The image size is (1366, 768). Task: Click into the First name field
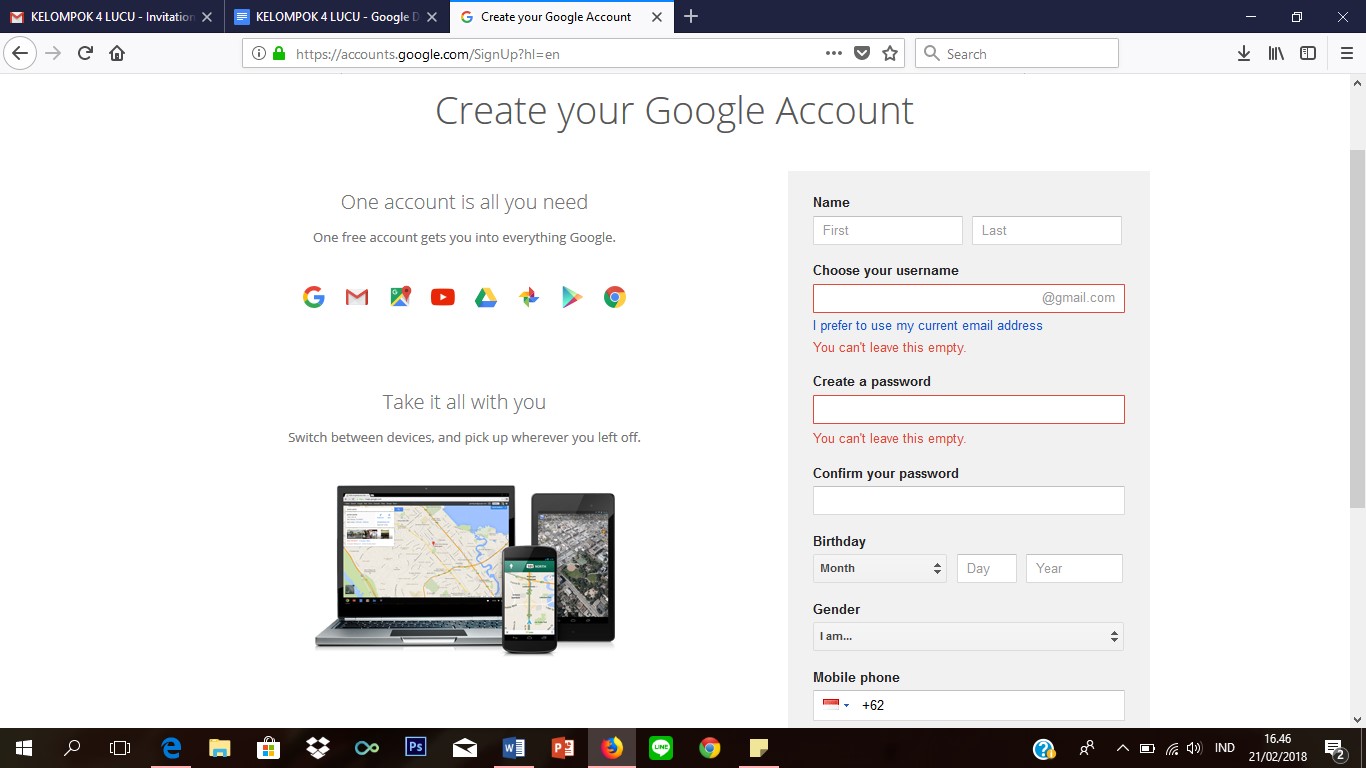[888, 230]
